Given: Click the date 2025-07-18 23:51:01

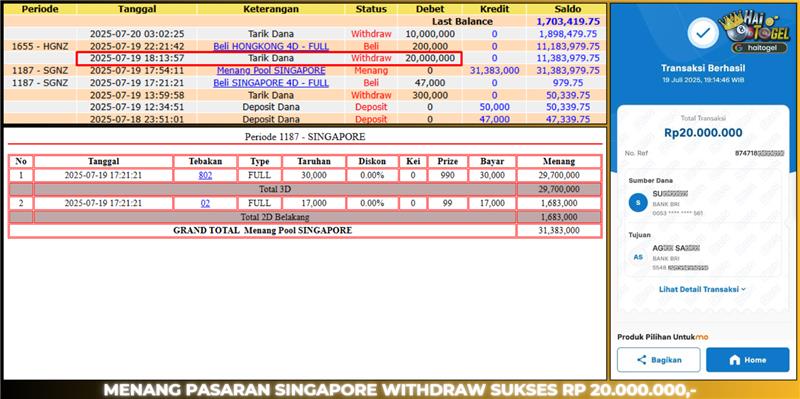Looking at the screenshot, I should [x=137, y=119].
